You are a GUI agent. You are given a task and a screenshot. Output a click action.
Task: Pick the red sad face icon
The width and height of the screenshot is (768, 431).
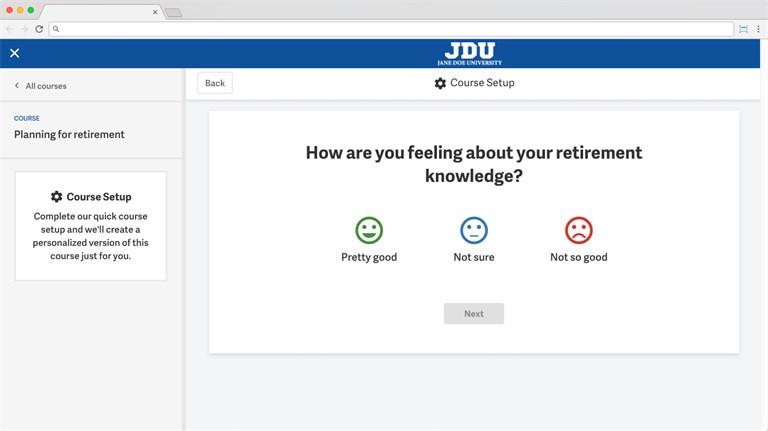click(x=579, y=230)
